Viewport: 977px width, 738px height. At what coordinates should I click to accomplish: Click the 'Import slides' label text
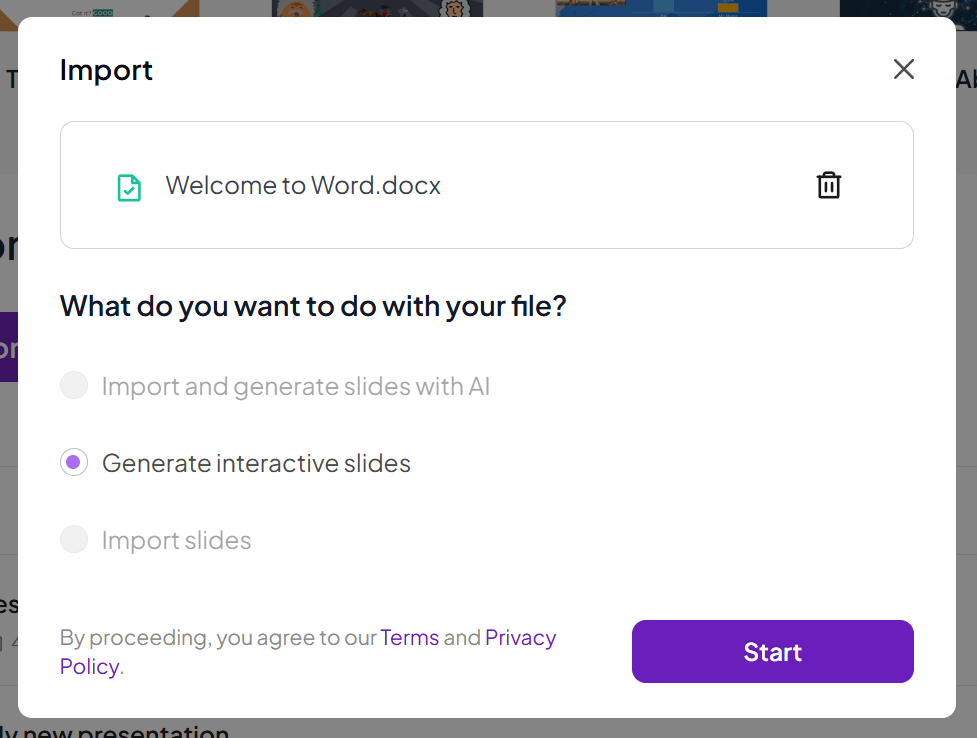(176, 540)
